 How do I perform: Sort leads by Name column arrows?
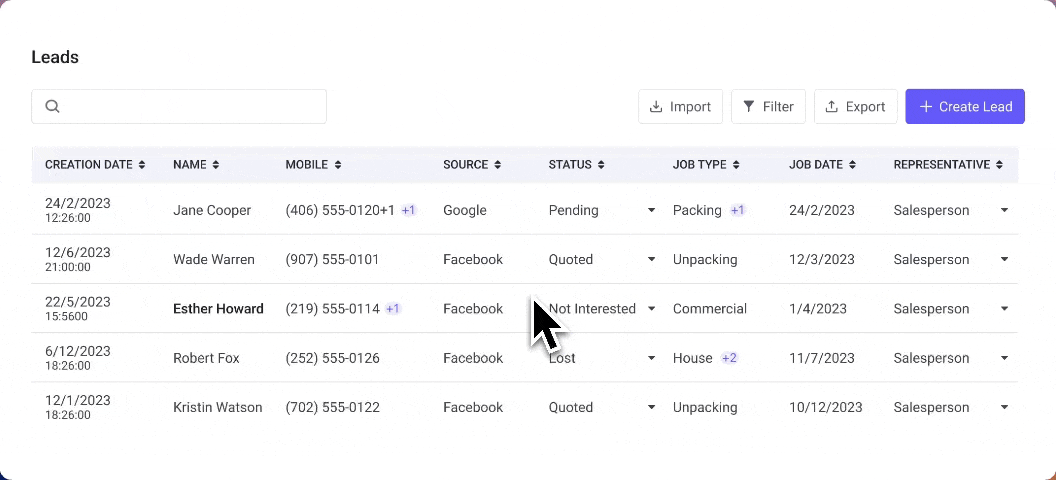215,165
